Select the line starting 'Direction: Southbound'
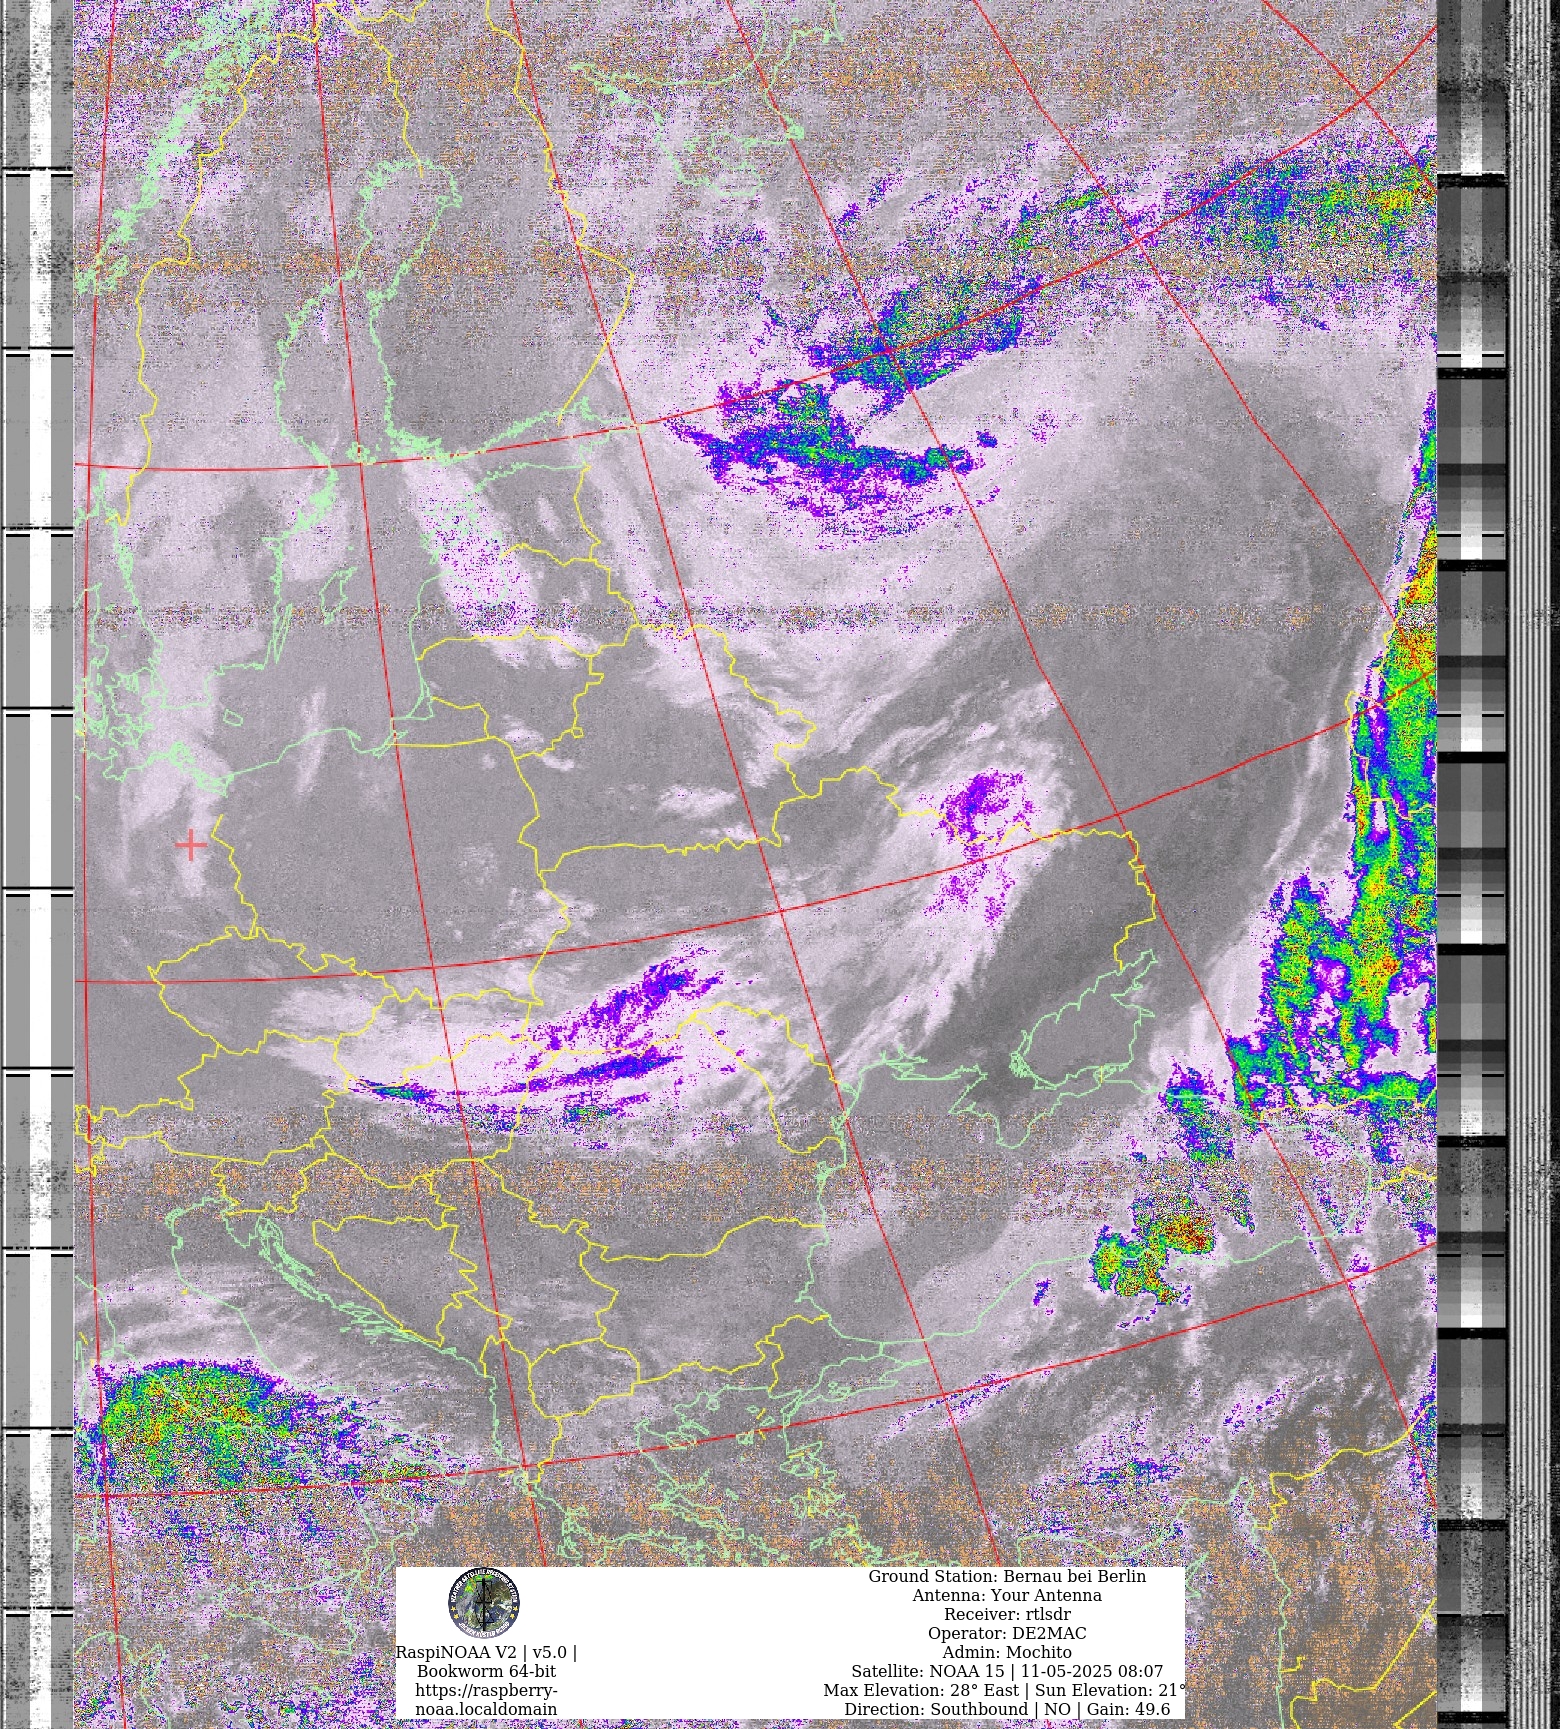The image size is (1560, 1729). coord(1007,1709)
